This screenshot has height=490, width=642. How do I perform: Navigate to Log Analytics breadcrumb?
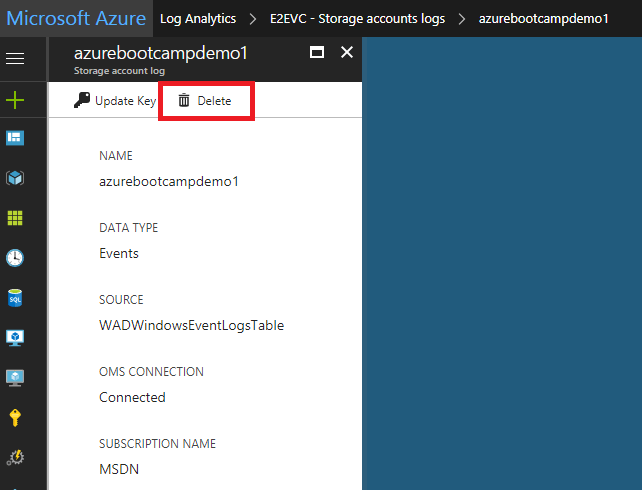click(x=198, y=19)
